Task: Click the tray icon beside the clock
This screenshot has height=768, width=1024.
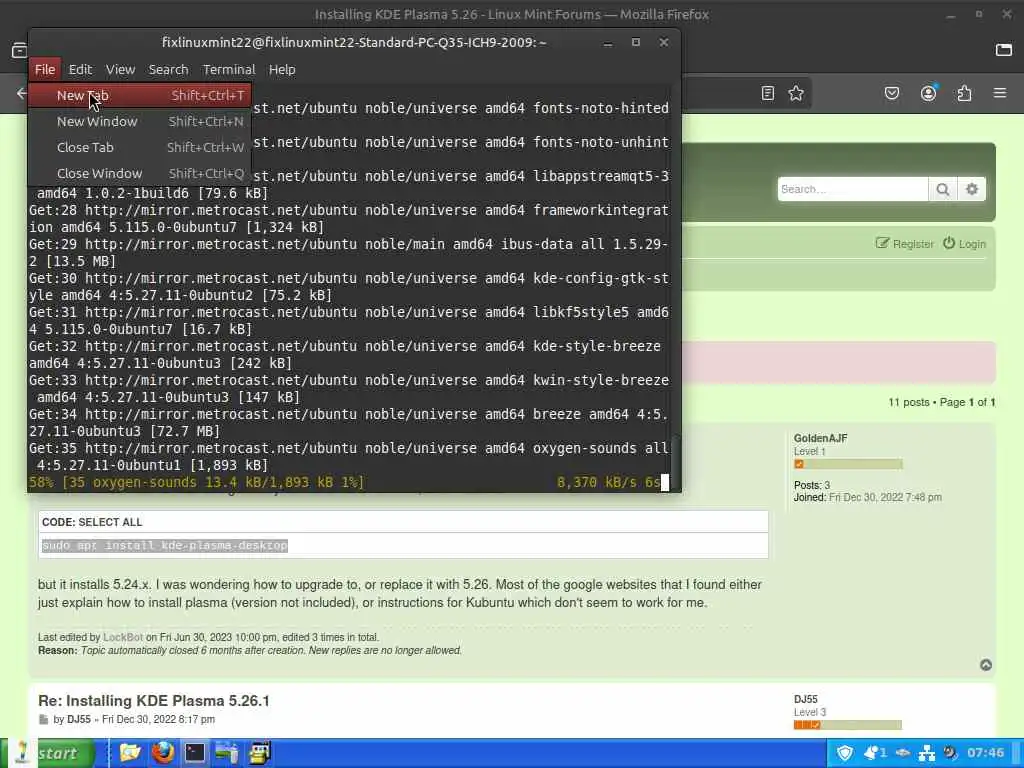Action: (950, 753)
